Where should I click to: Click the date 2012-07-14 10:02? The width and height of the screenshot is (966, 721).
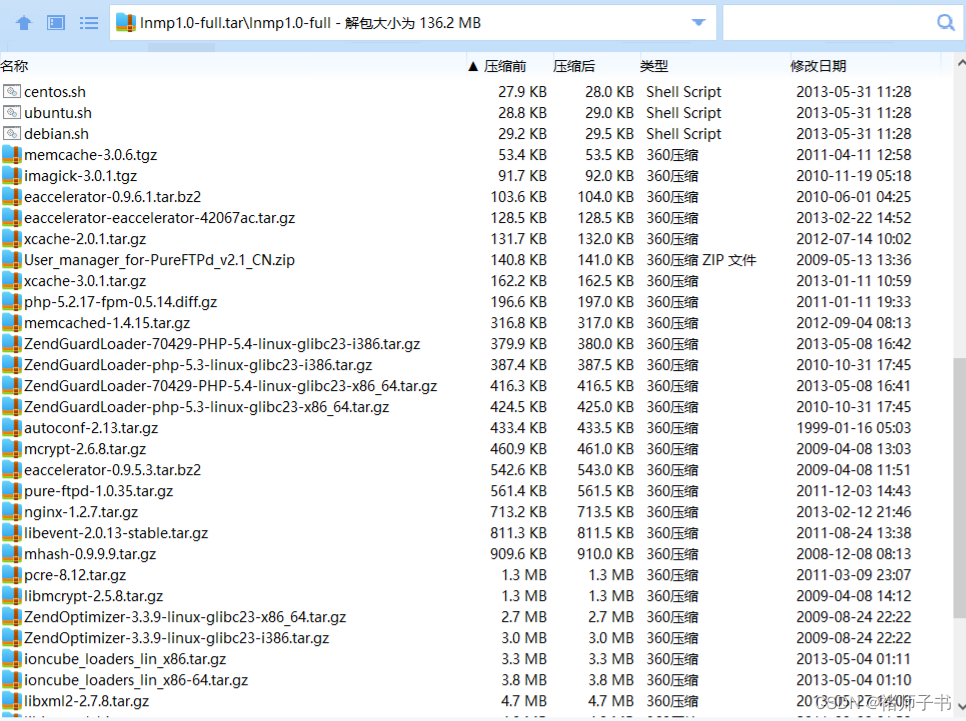pyautogui.click(x=853, y=238)
